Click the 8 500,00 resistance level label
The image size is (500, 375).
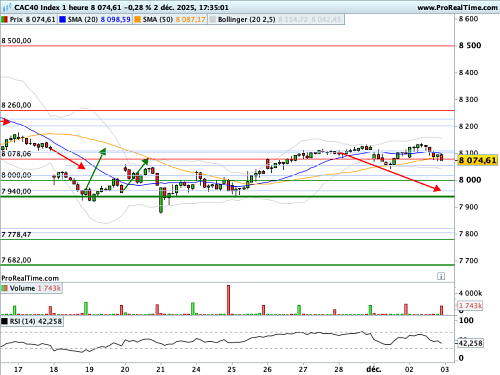16,41
